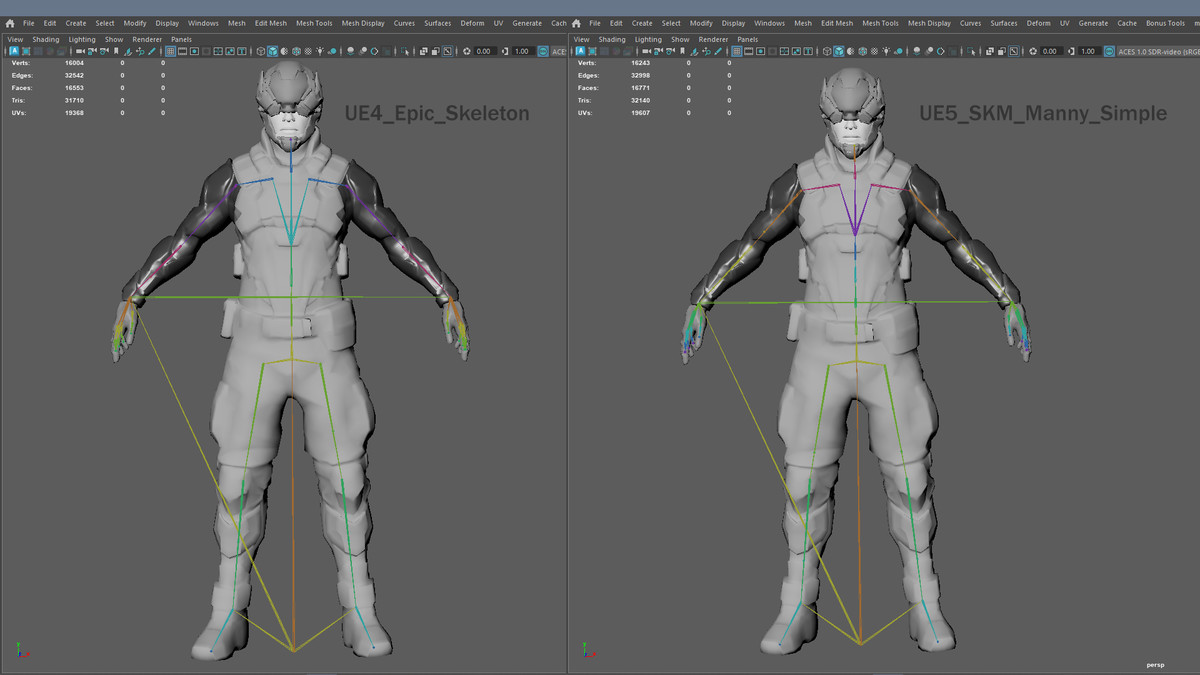This screenshot has width=1200, height=675.
Task: Toggle use all lights icon in right viewport
Action: click(886, 51)
